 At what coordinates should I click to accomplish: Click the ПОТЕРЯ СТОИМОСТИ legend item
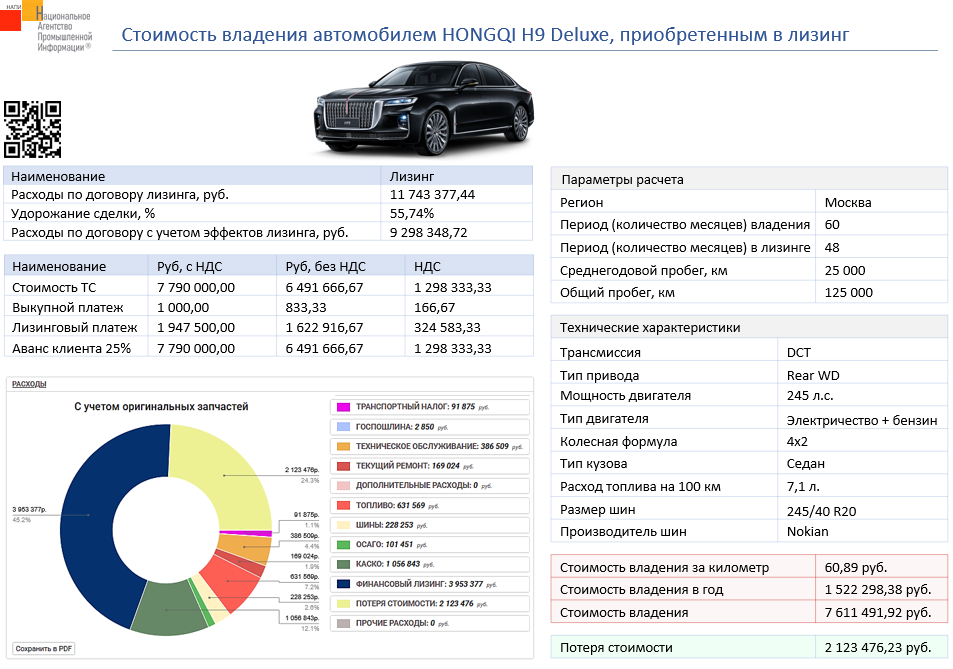pos(428,603)
